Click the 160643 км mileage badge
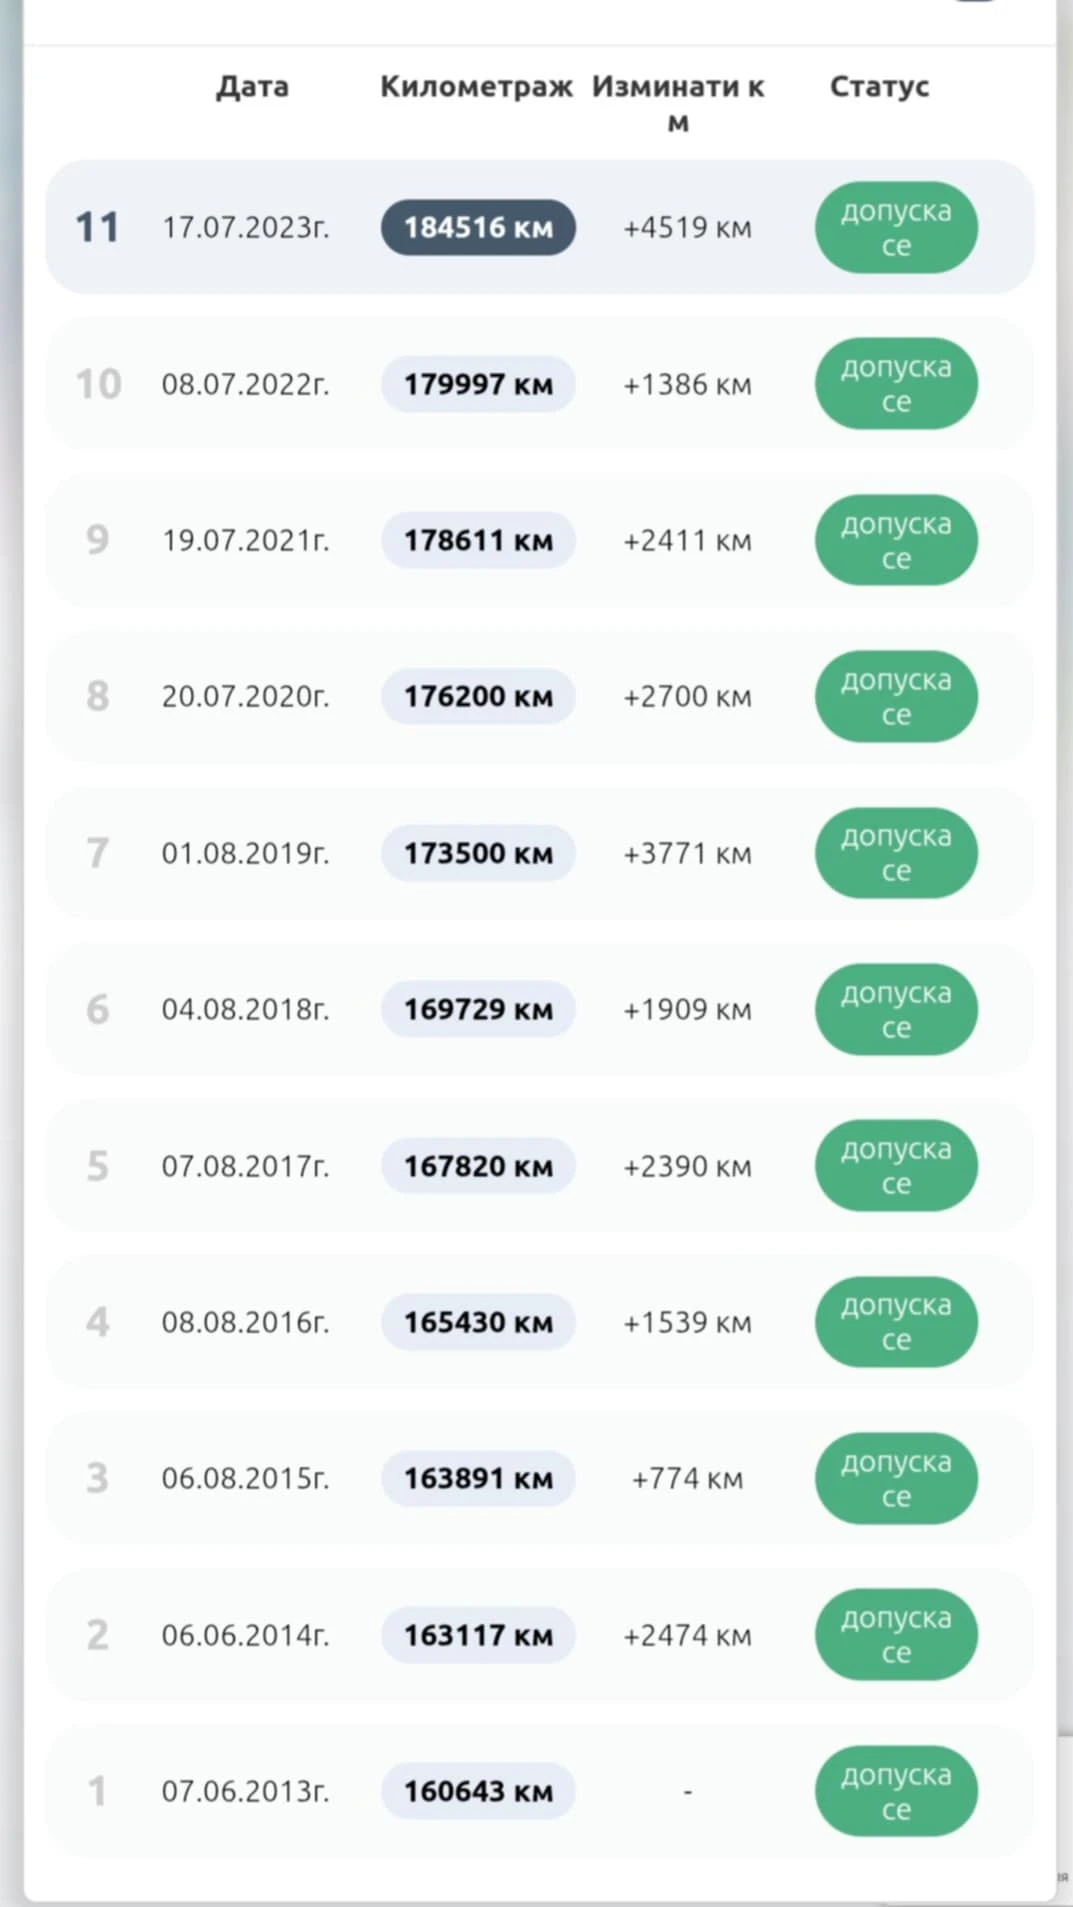This screenshot has width=1073, height=1907. click(478, 1791)
